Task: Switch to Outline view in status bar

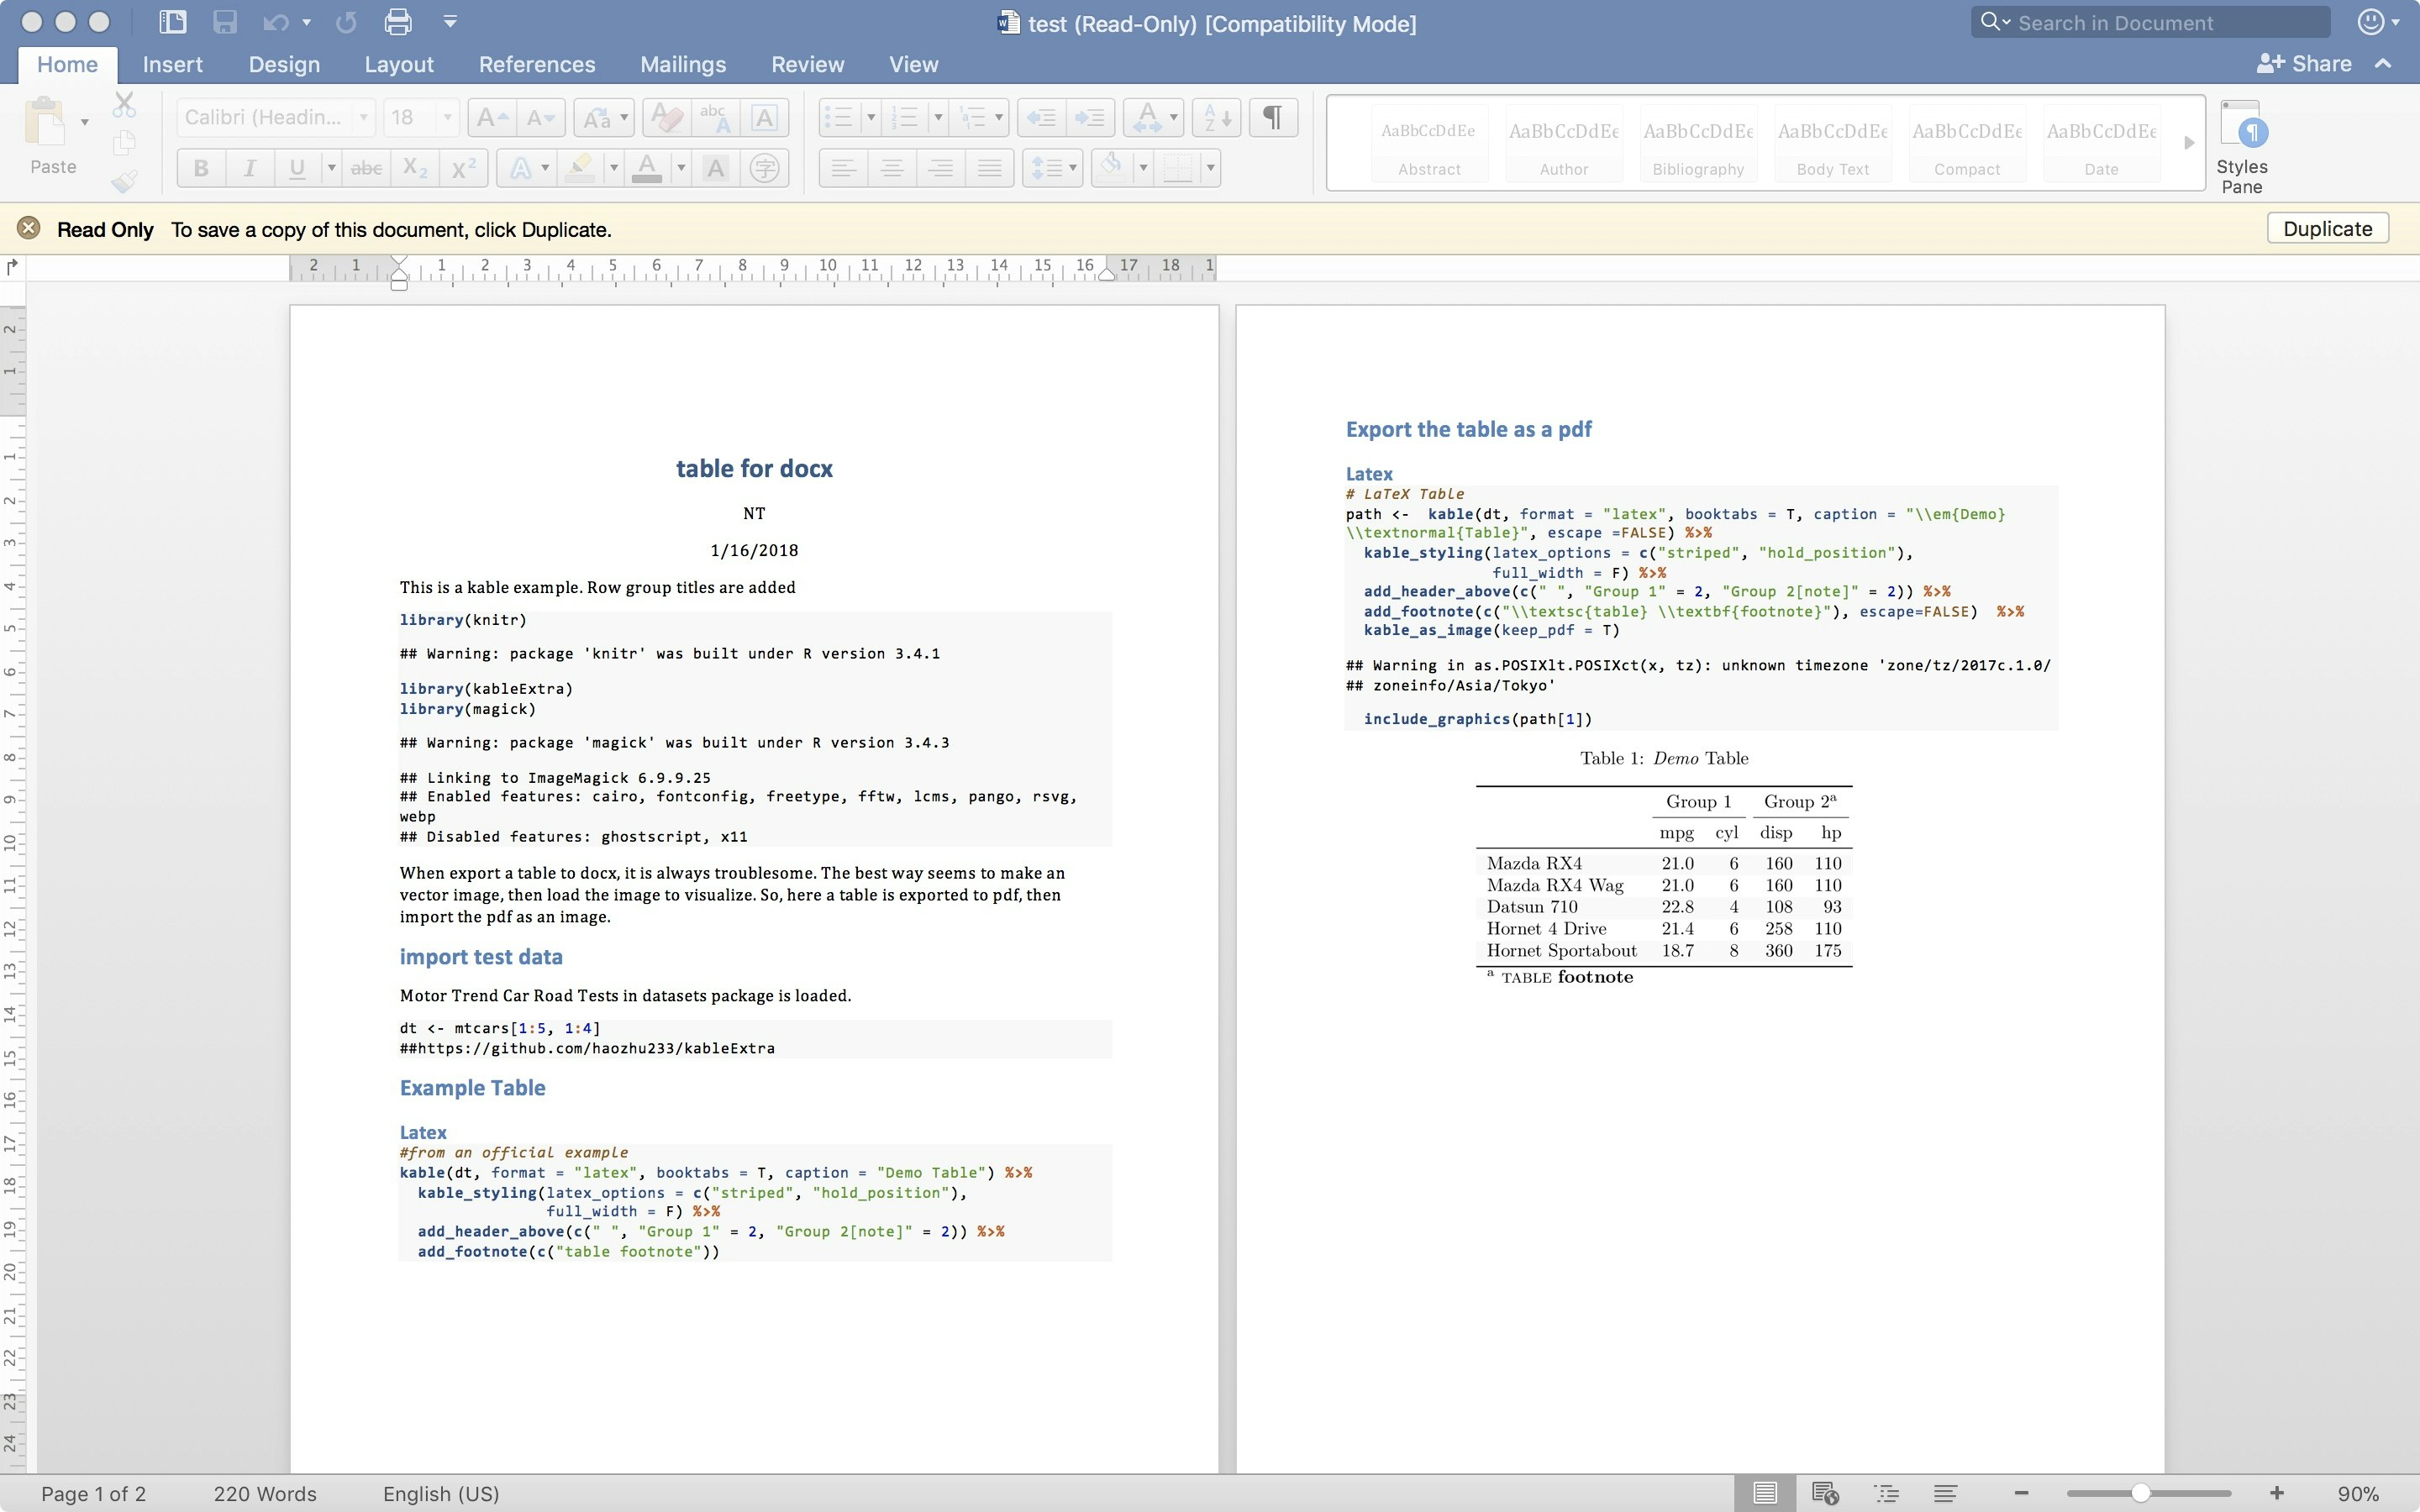Action: pos(1886,1493)
